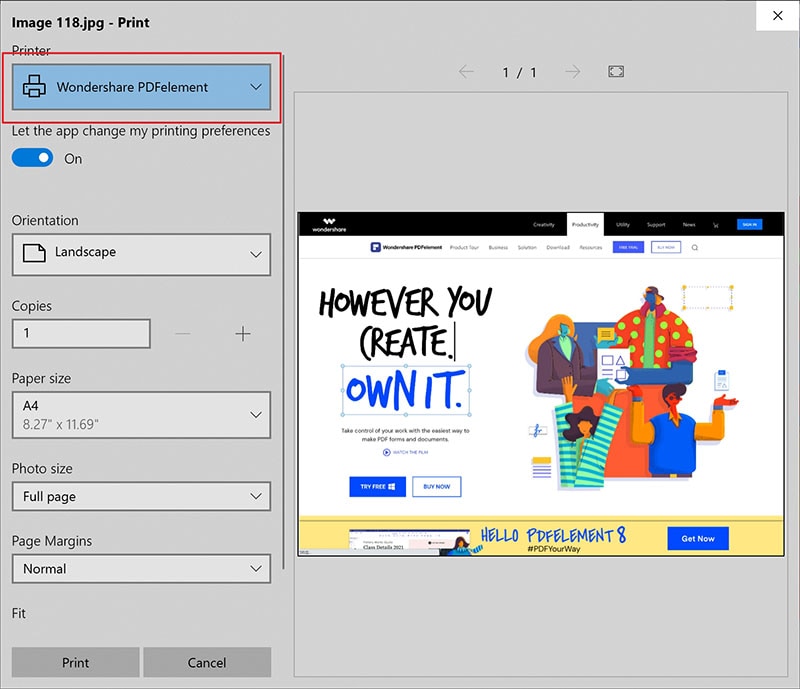Click the print preview image

point(541,384)
